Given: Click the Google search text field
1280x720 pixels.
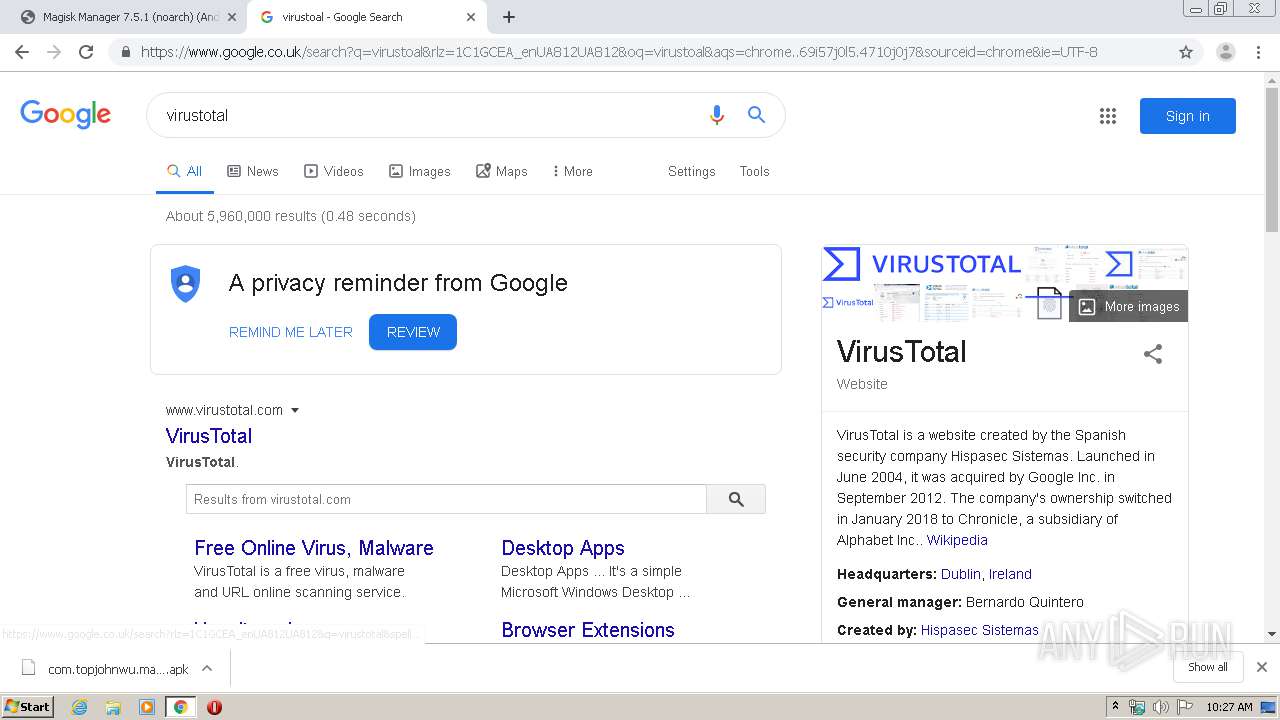Looking at the screenshot, I should coord(430,115).
